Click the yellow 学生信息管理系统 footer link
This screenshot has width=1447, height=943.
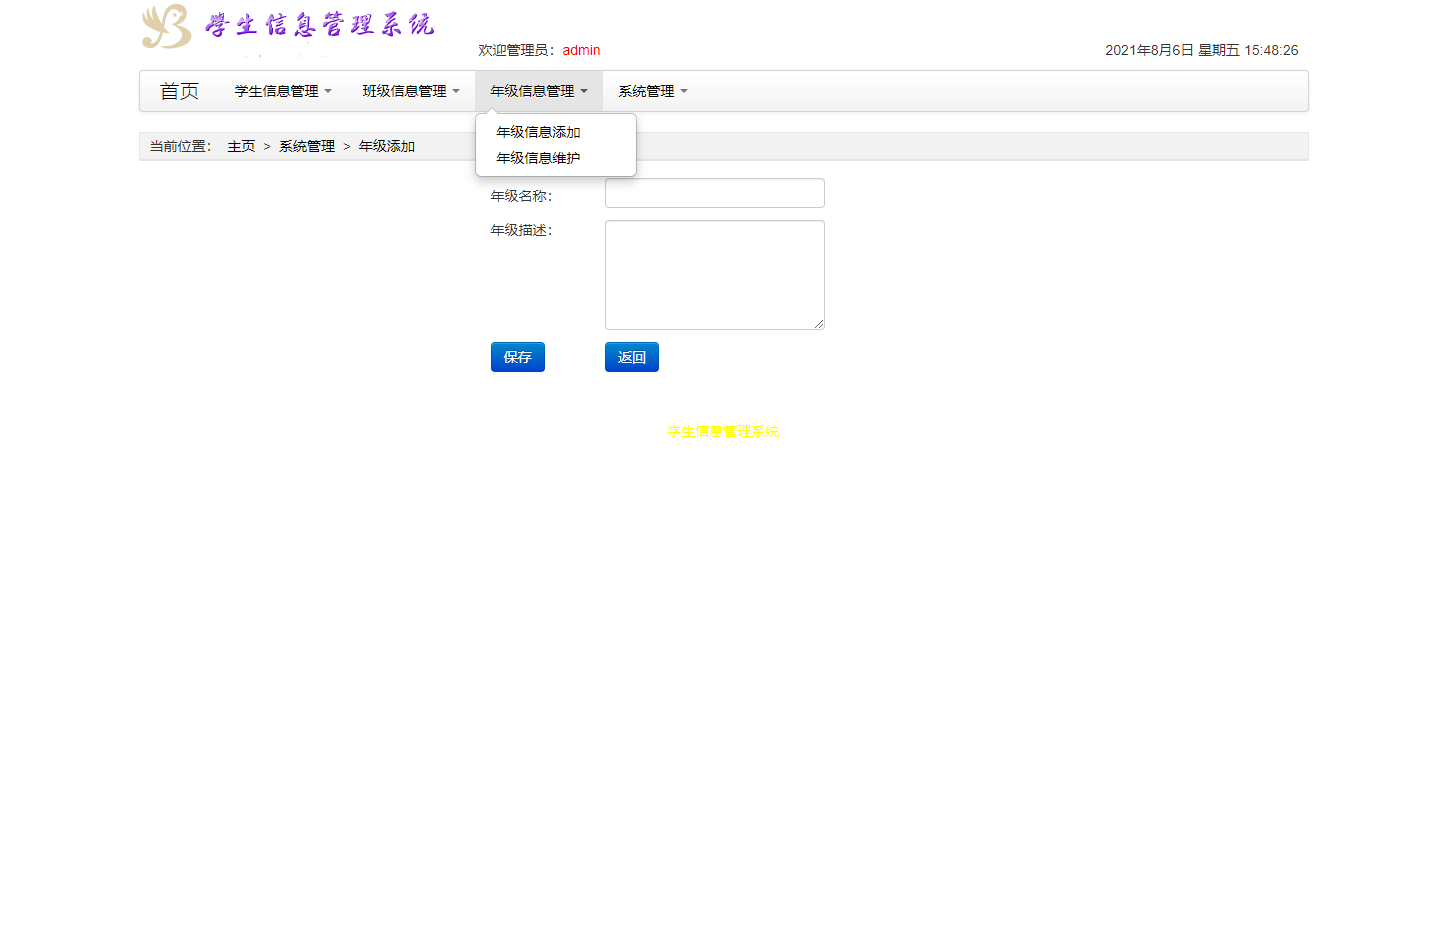[722, 431]
